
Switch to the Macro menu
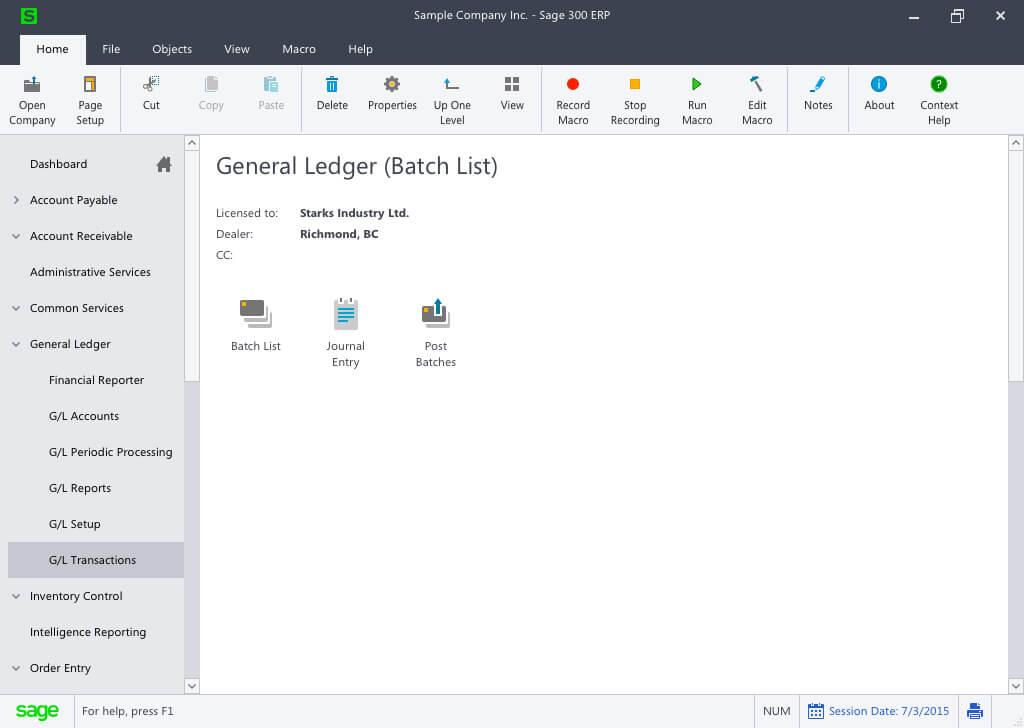pyautogui.click(x=299, y=48)
